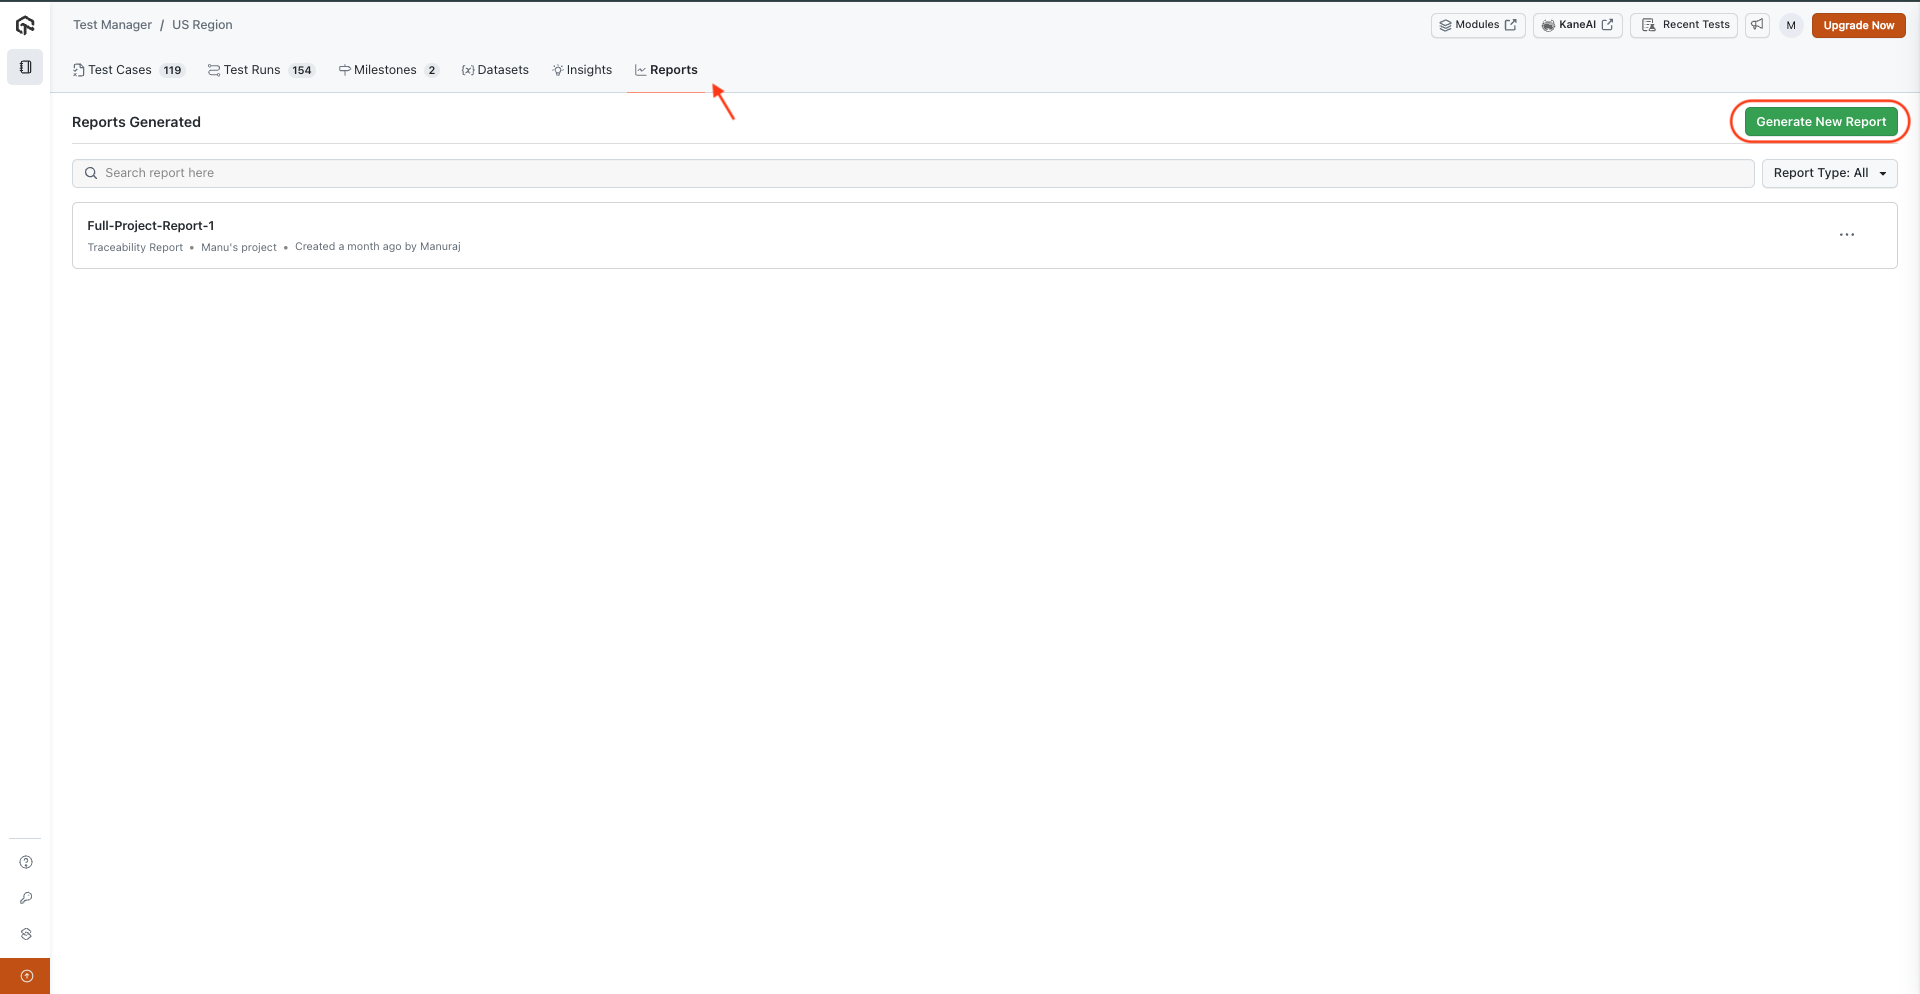This screenshot has width=1920, height=994.
Task: Click the orange icon at the sidebar bottom
Action: coord(25,975)
